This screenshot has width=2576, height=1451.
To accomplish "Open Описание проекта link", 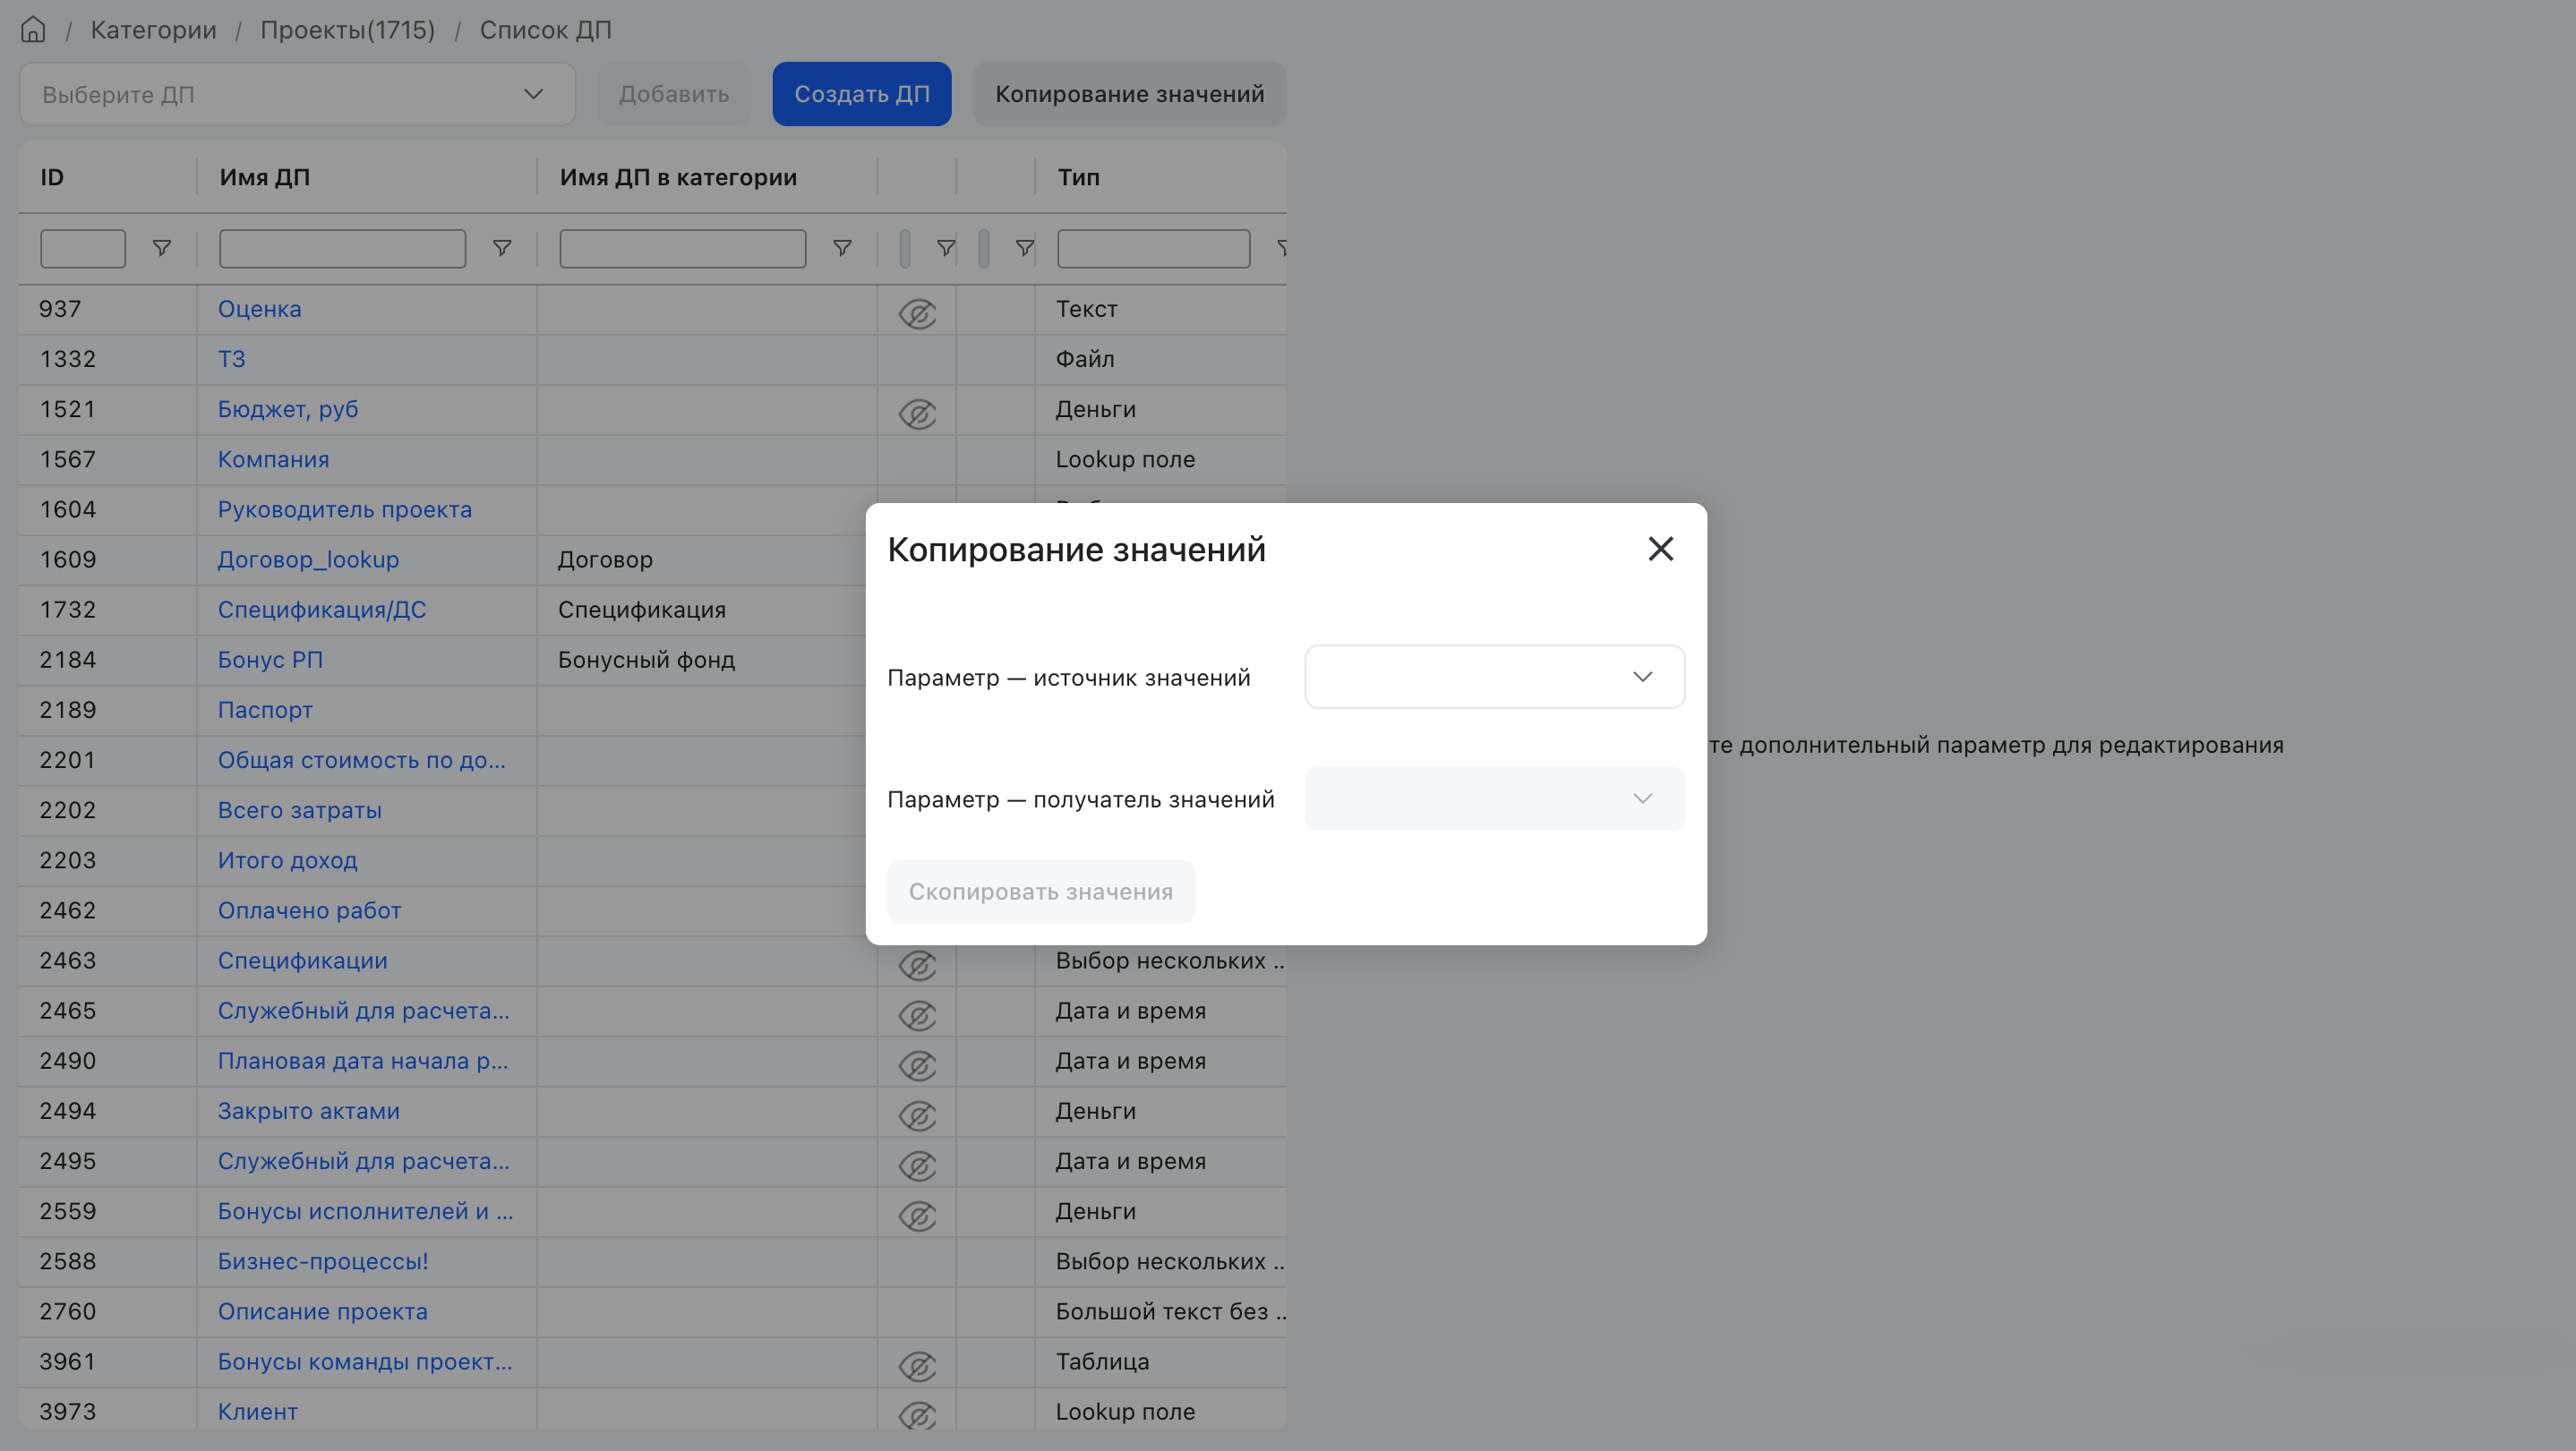I will 322,1311.
